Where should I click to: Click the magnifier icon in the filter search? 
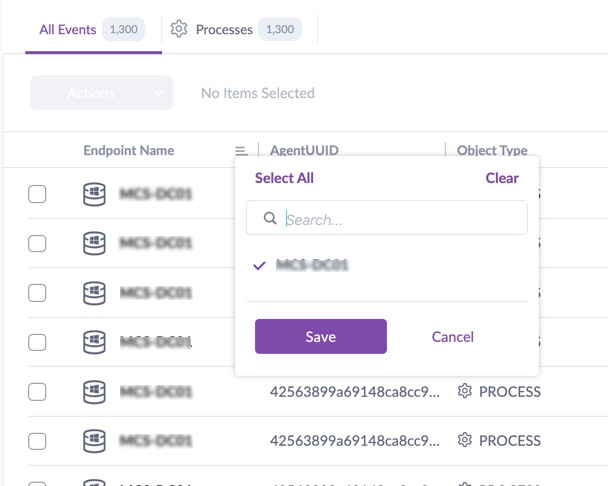pos(269,218)
